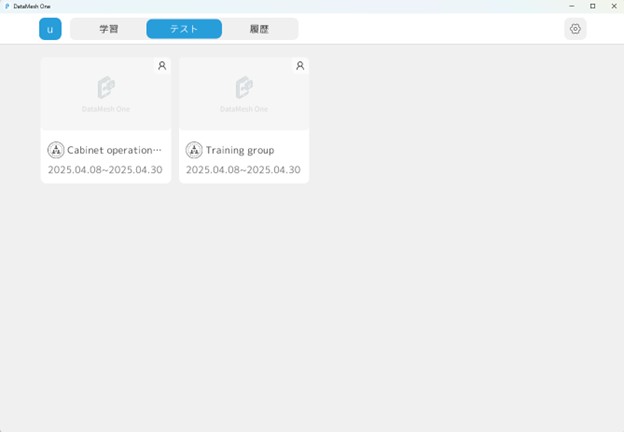624x432 pixels.
Task: Click person icon on Cabinet operation card
Action: click(162, 66)
